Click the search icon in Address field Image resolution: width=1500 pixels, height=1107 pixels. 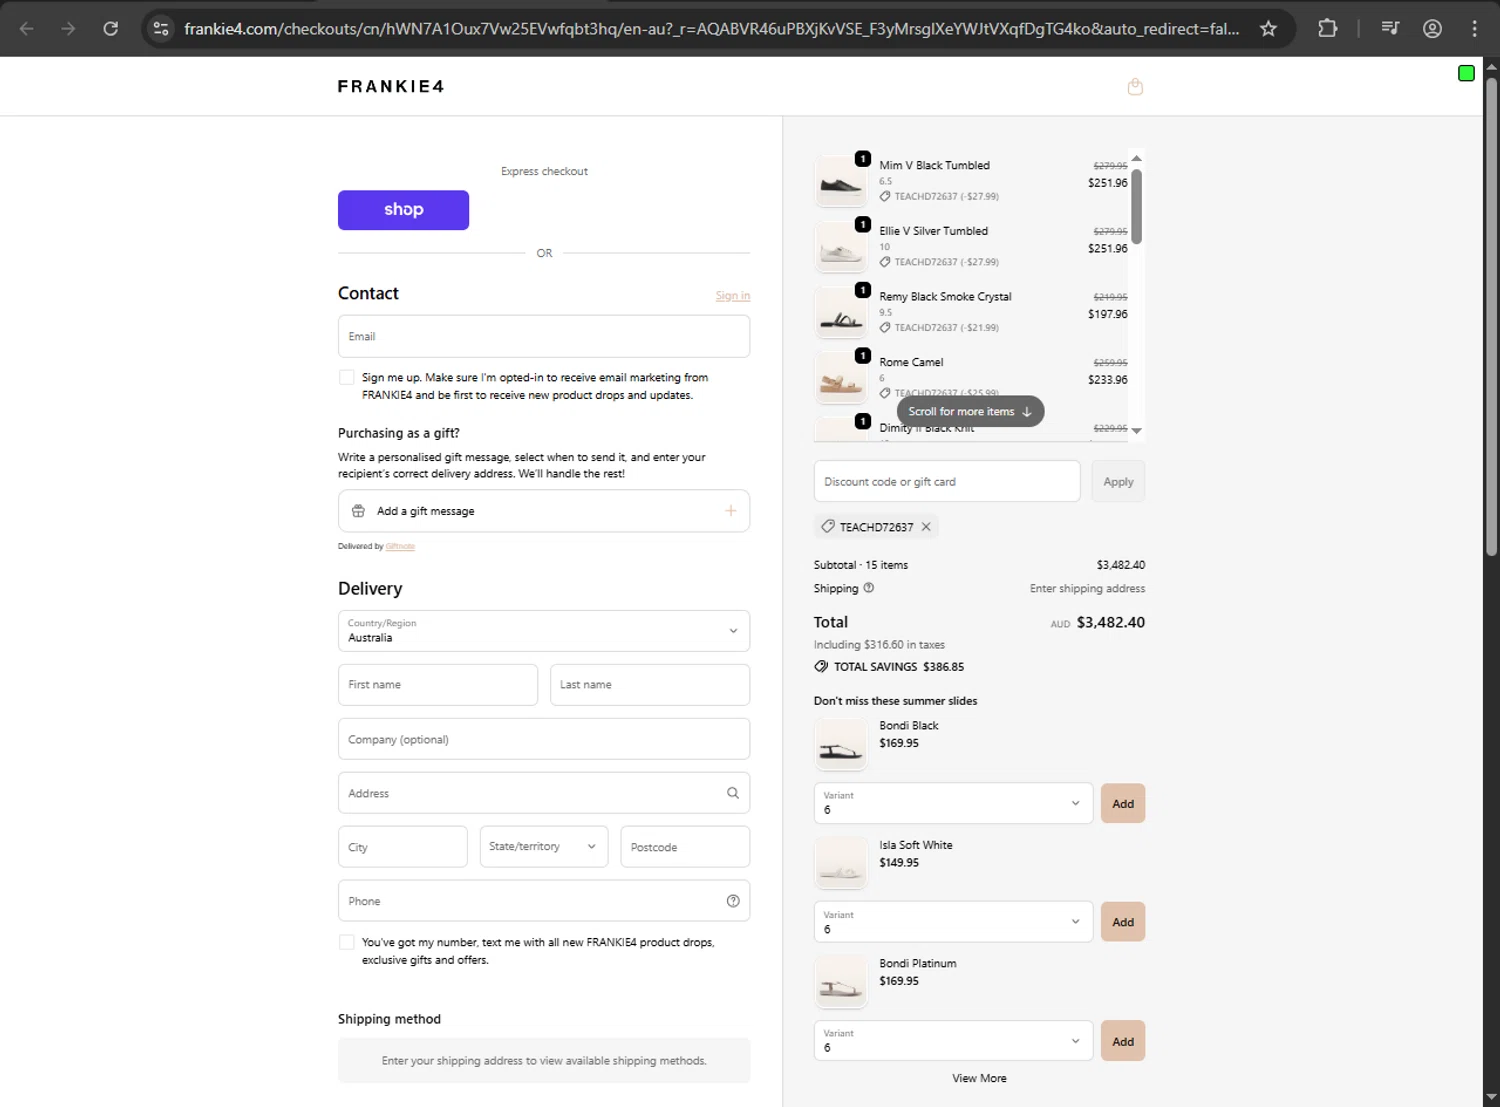click(733, 793)
